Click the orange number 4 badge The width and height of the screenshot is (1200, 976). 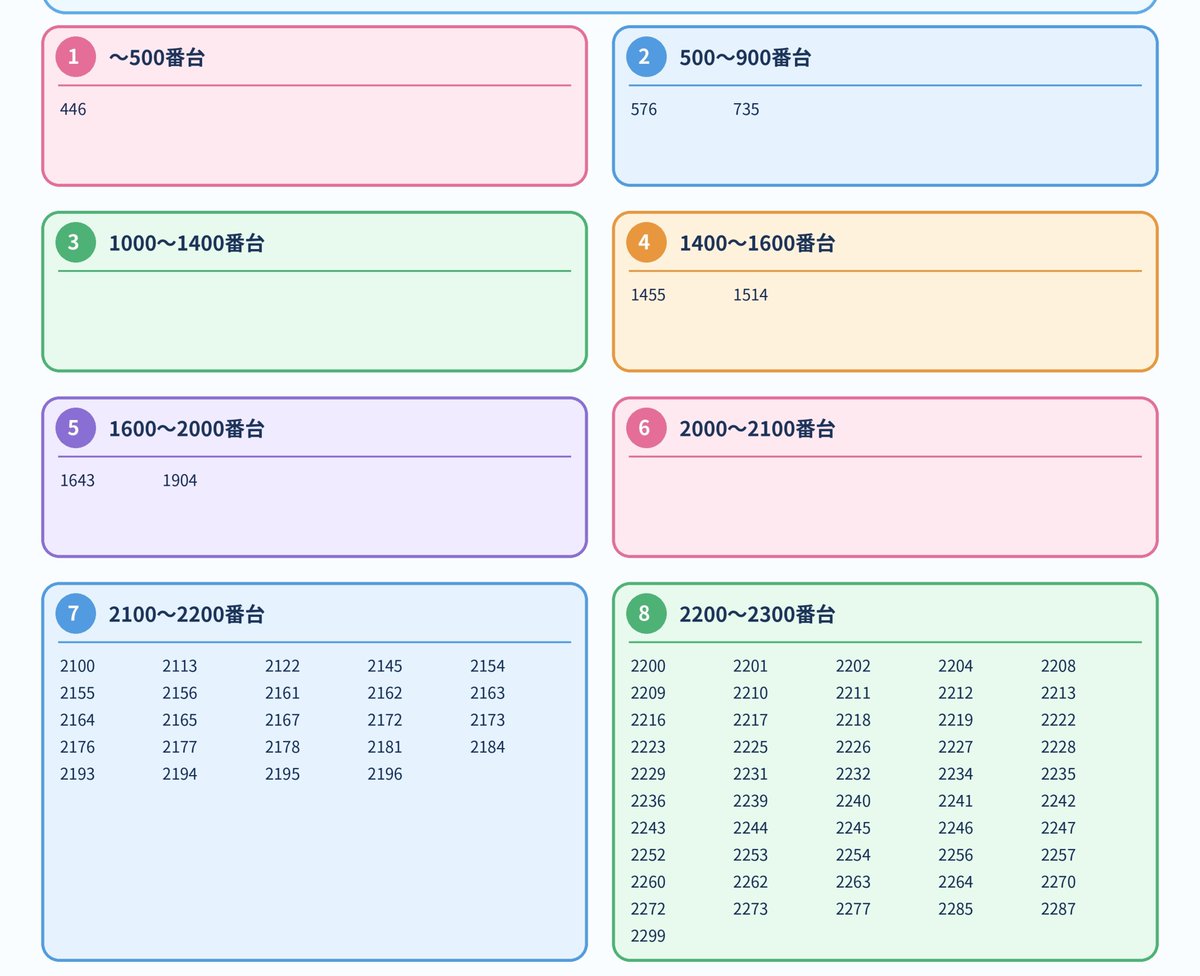click(x=646, y=242)
